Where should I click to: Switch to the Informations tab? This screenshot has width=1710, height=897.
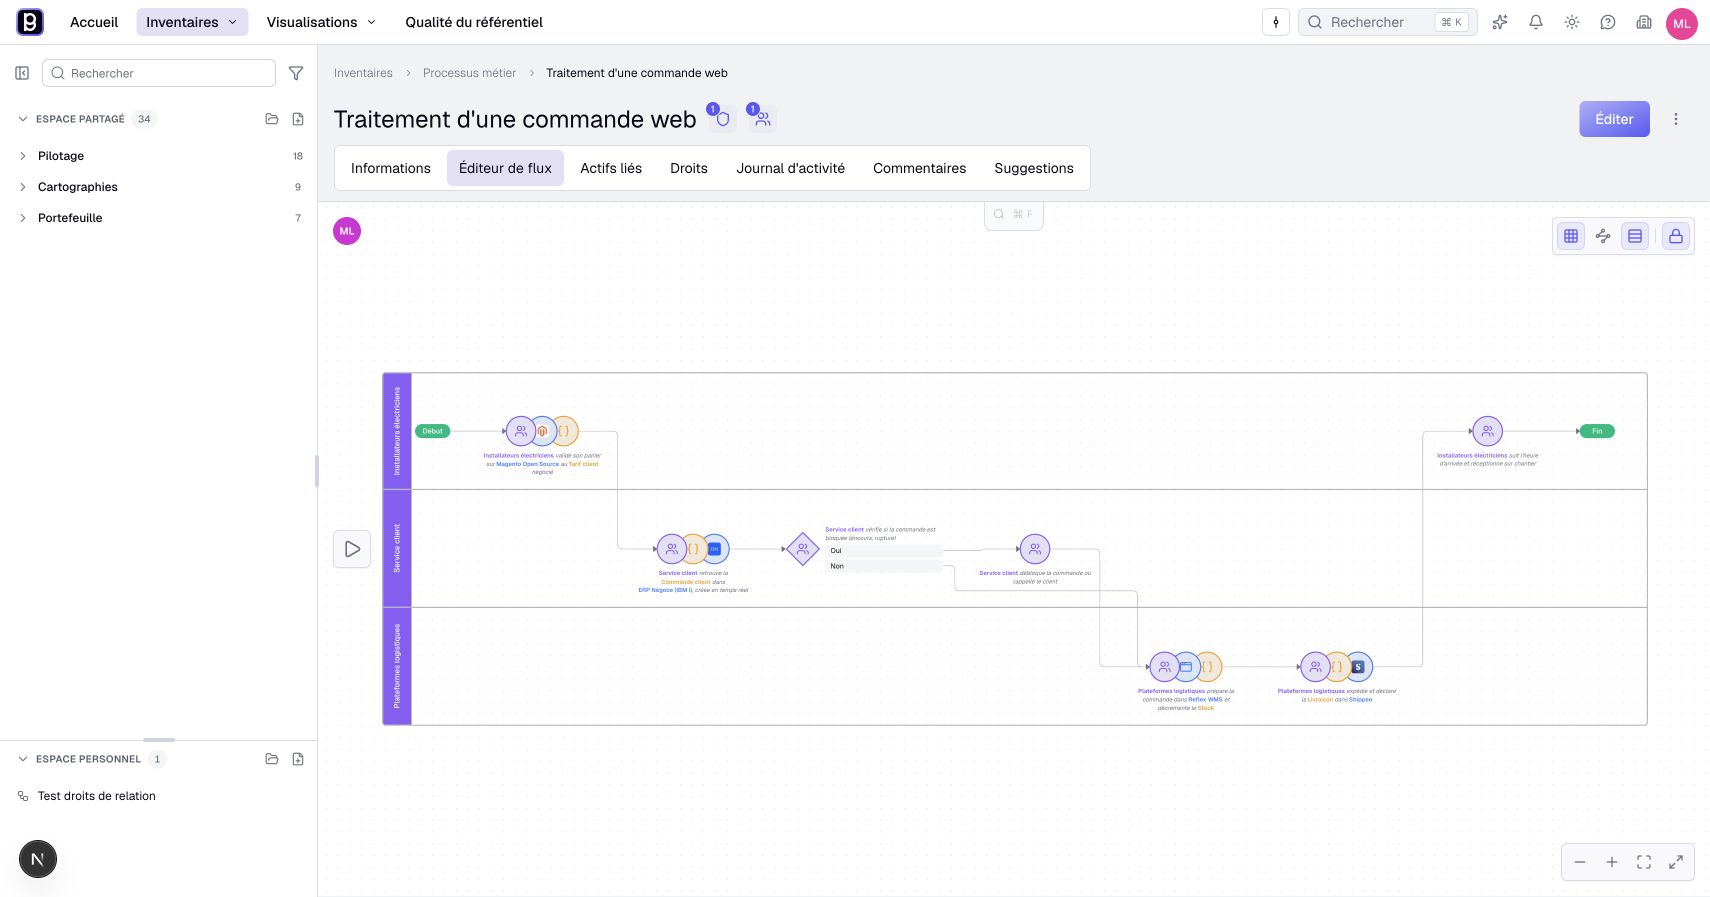click(391, 168)
